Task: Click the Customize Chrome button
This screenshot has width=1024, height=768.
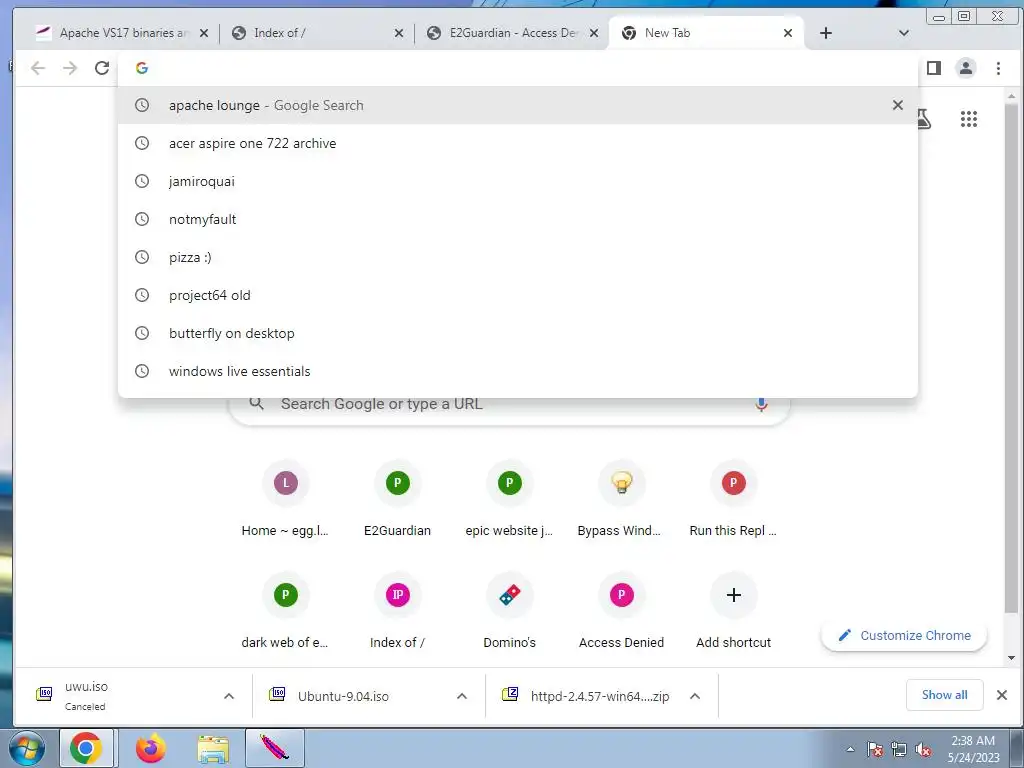Action: coord(904,635)
